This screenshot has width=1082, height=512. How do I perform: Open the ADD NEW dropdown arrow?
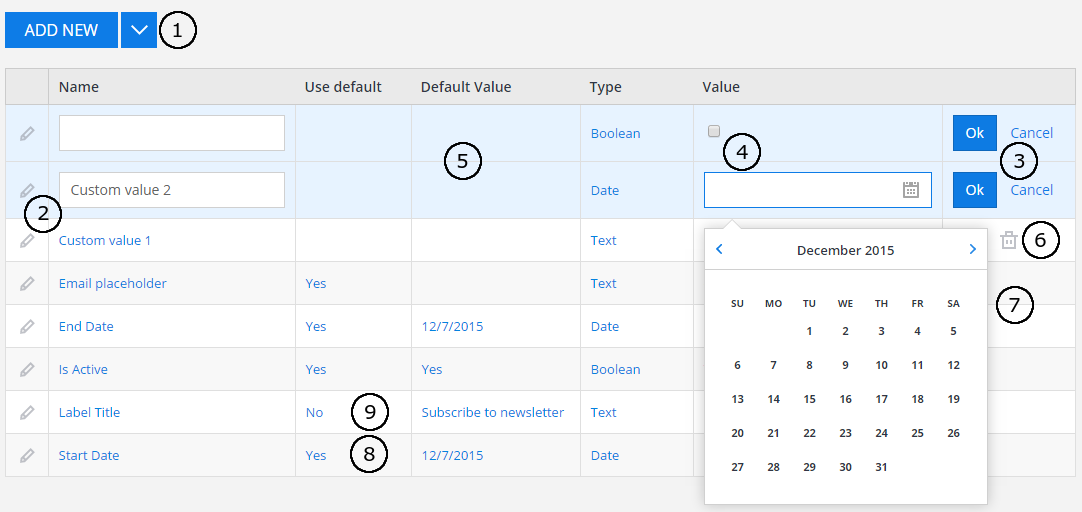click(x=139, y=30)
